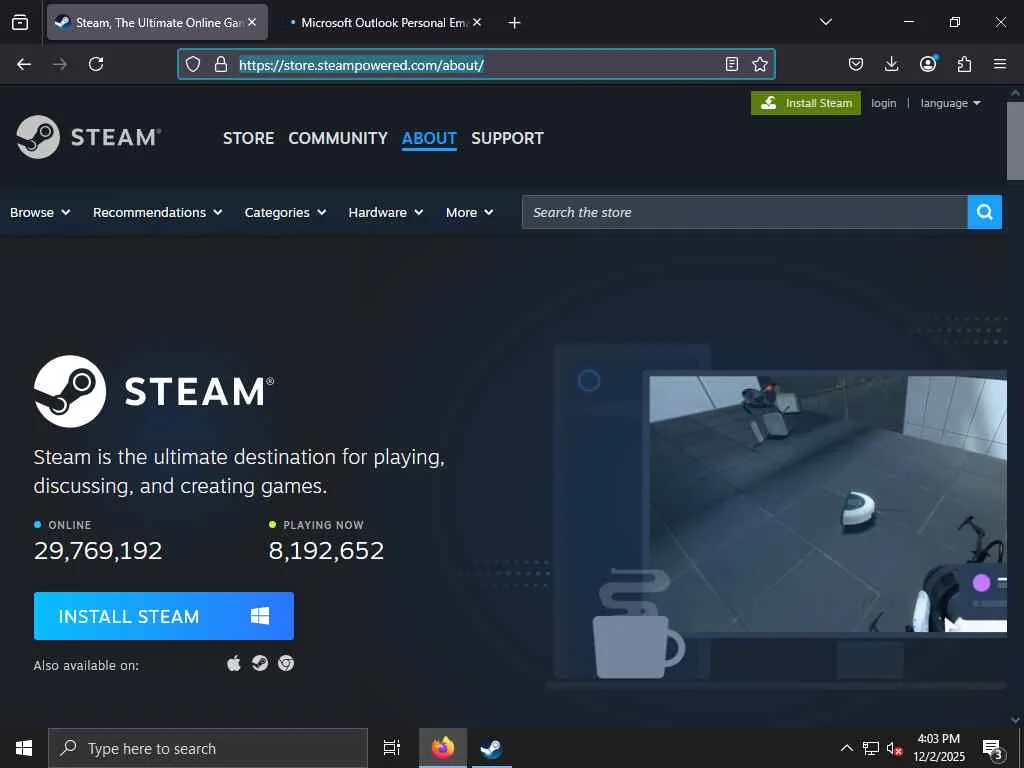Screen dimensions: 1024x768
Task: Open the Firefox account icon
Action: [x=928, y=63]
